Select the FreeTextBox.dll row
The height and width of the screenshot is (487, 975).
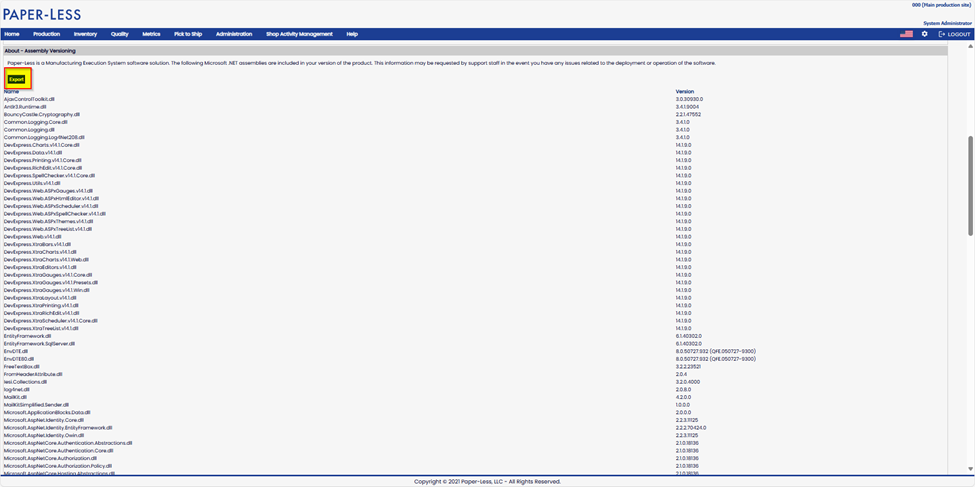coord(22,366)
